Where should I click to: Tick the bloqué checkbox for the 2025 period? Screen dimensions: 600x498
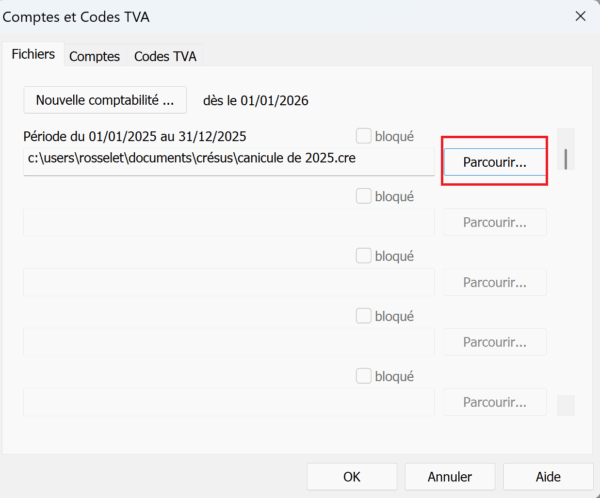pyautogui.click(x=364, y=136)
